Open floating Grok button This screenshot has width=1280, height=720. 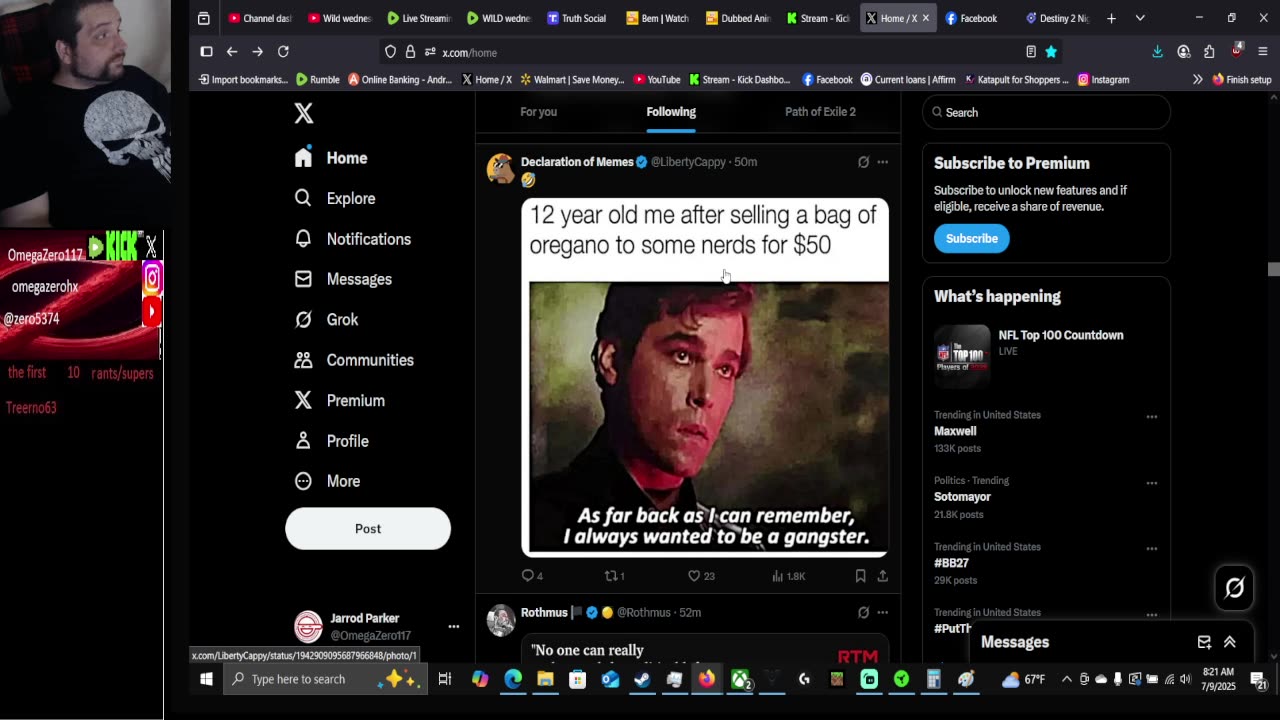(1234, 588)
